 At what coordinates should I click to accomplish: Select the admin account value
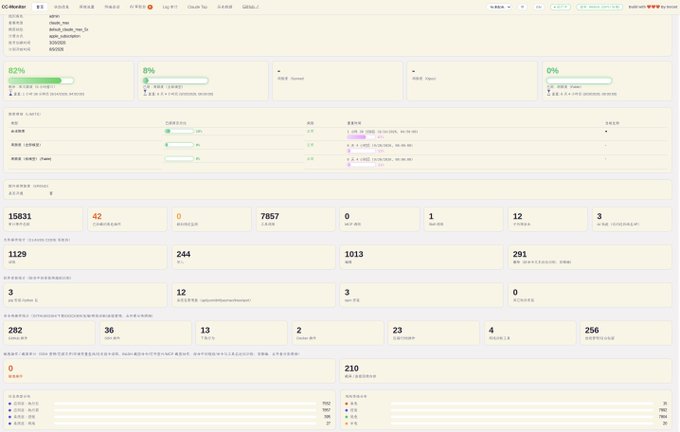coord(54,16)
